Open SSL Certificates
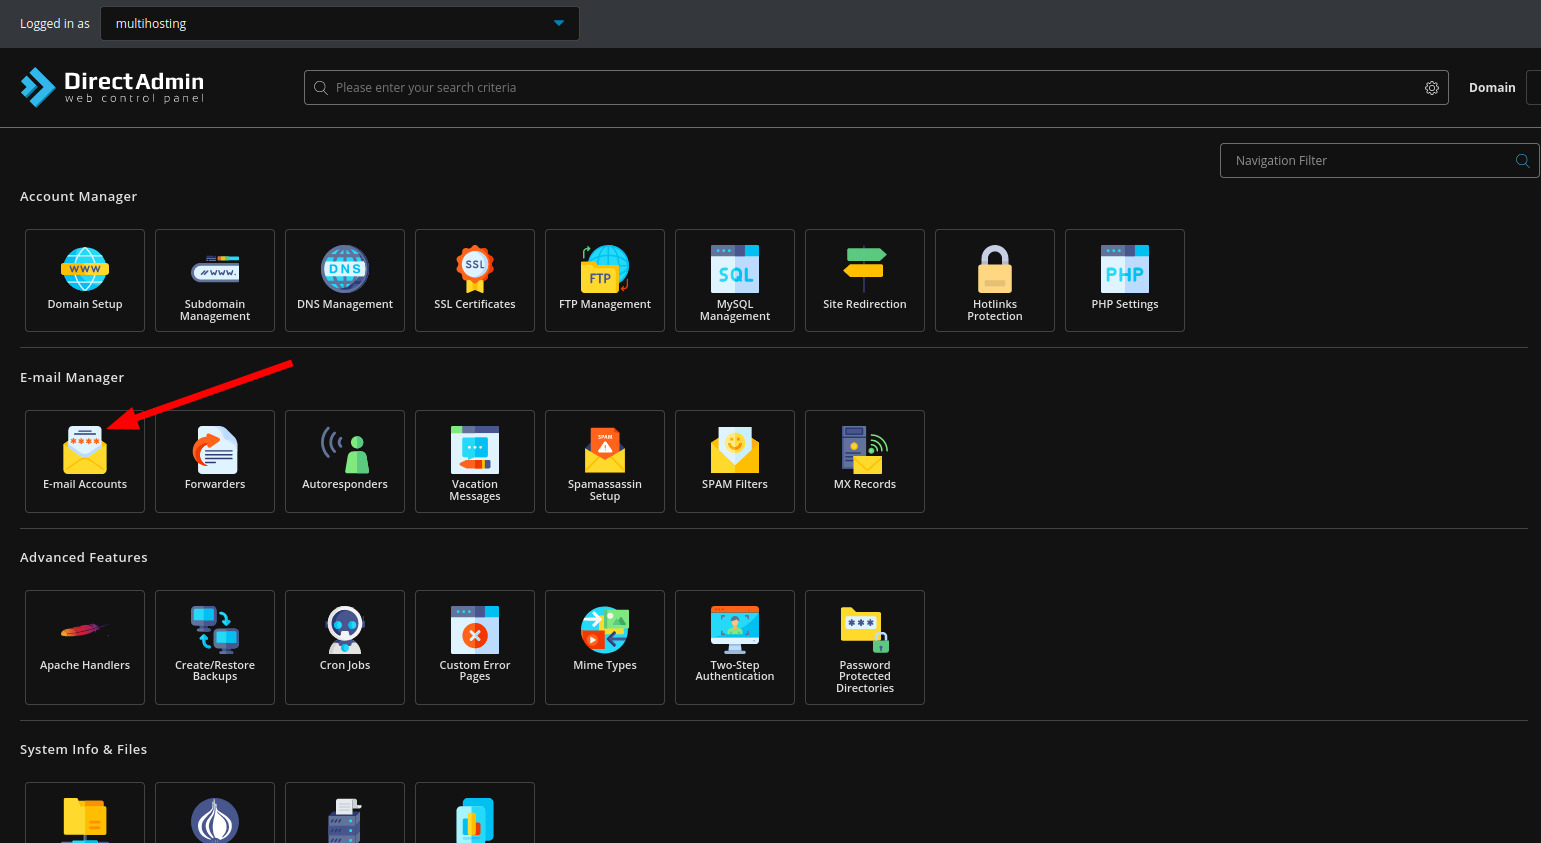 click(x=475, y=280)
